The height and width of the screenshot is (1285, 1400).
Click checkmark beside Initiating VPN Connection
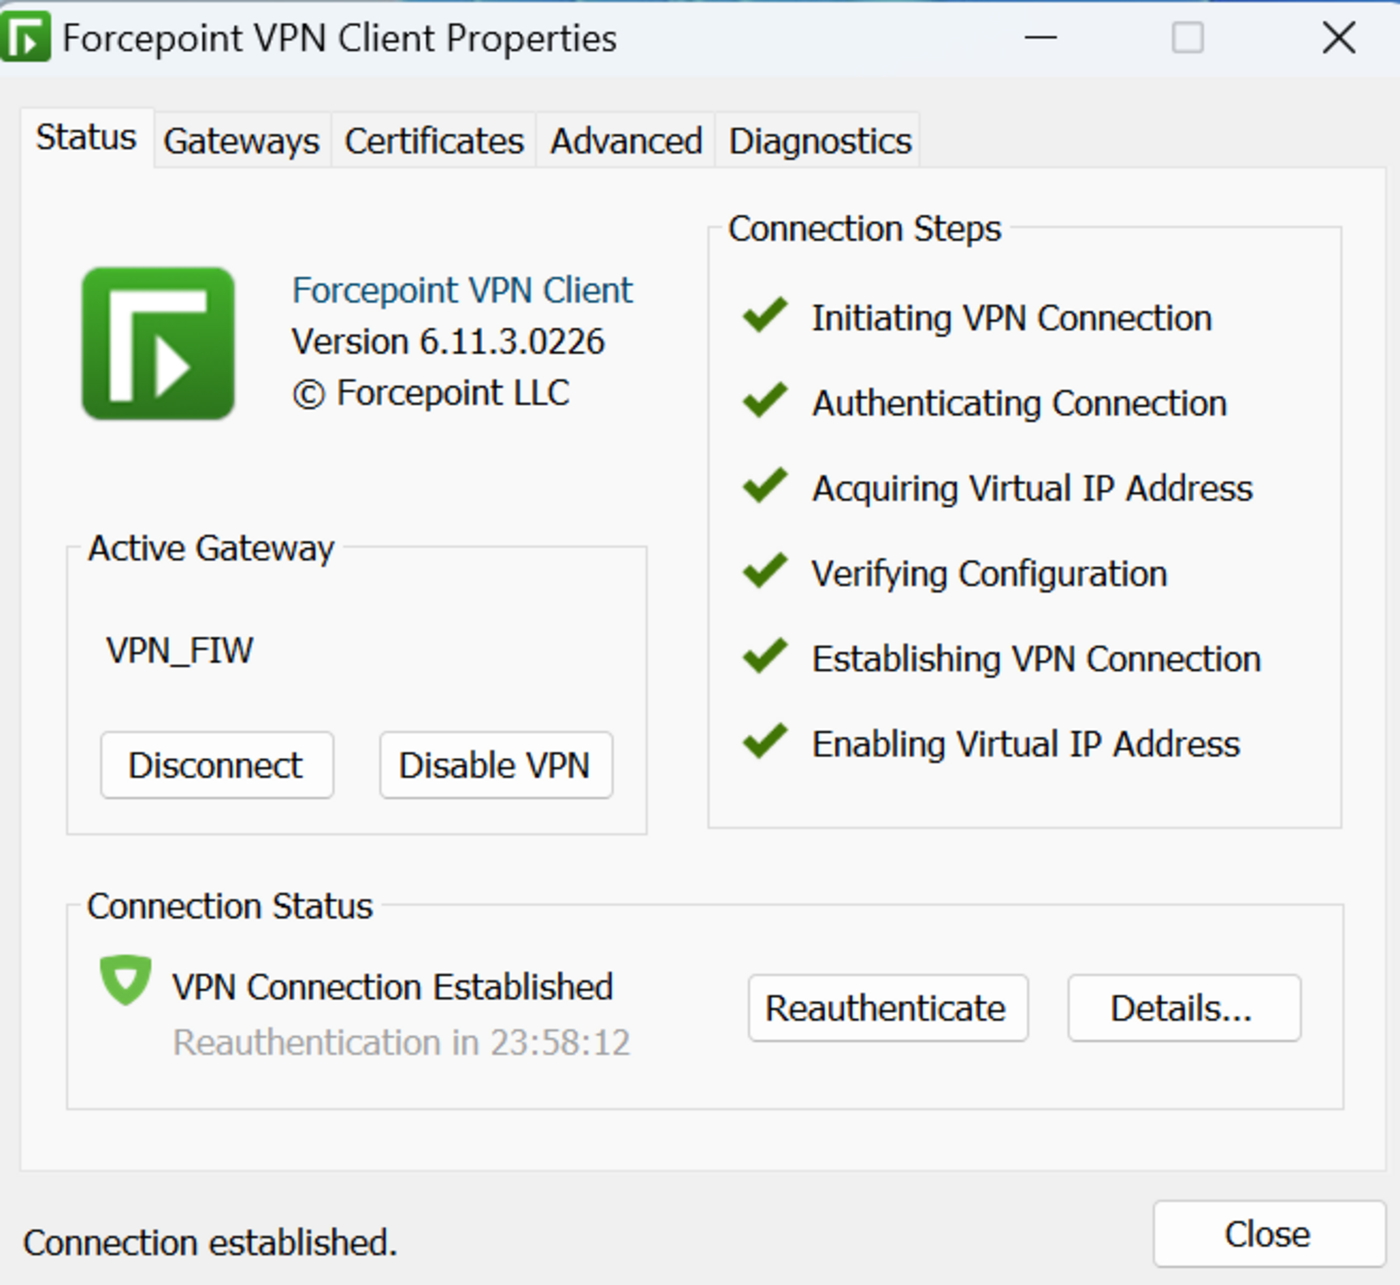pyautogui.click(x=765, y=316)
